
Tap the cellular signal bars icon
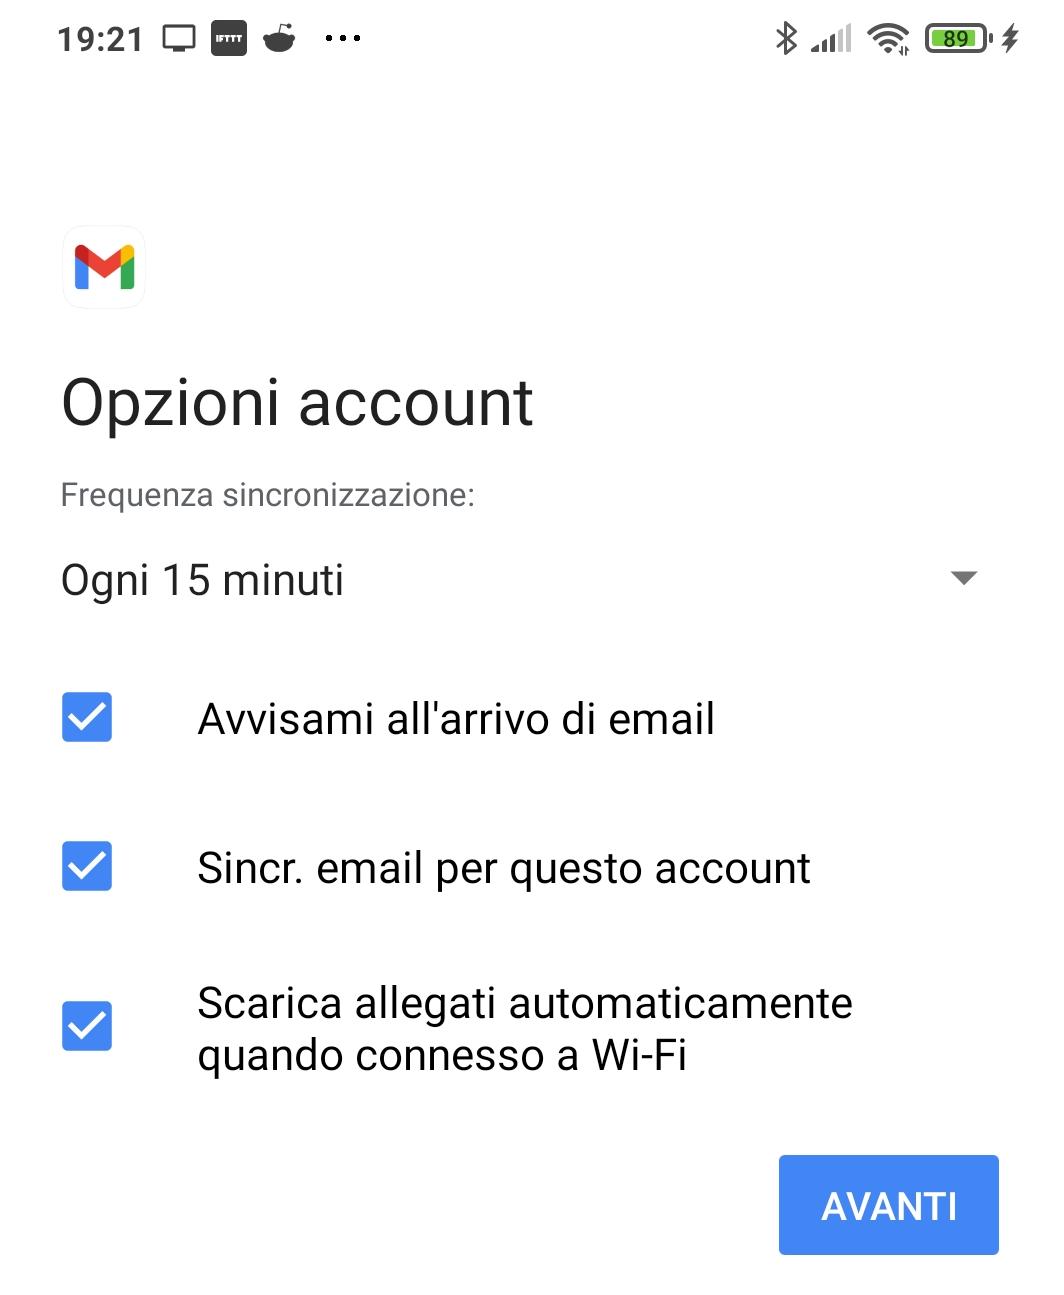coord(831,39)
